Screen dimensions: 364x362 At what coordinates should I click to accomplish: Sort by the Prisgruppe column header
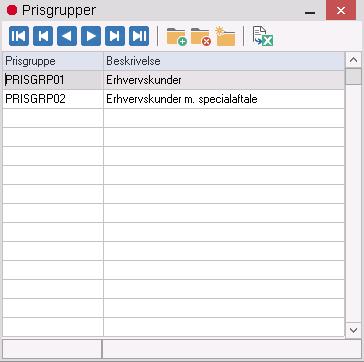53,61
